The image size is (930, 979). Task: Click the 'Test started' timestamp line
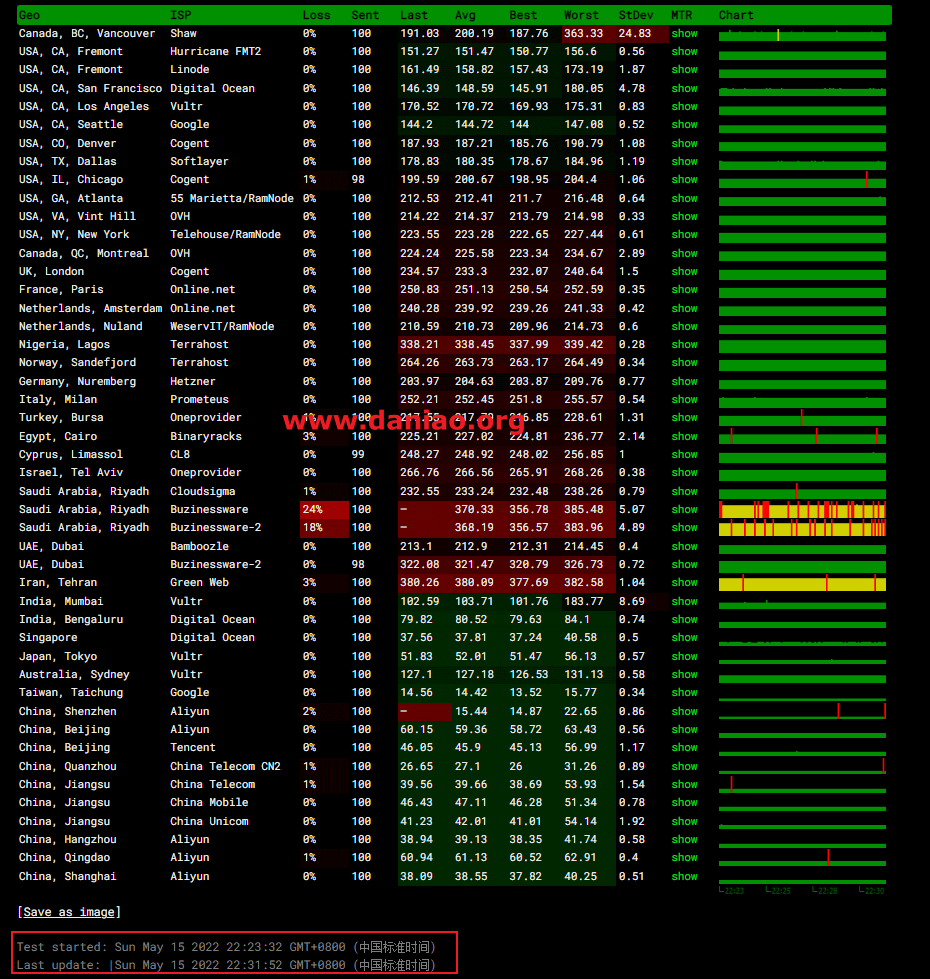226,947
